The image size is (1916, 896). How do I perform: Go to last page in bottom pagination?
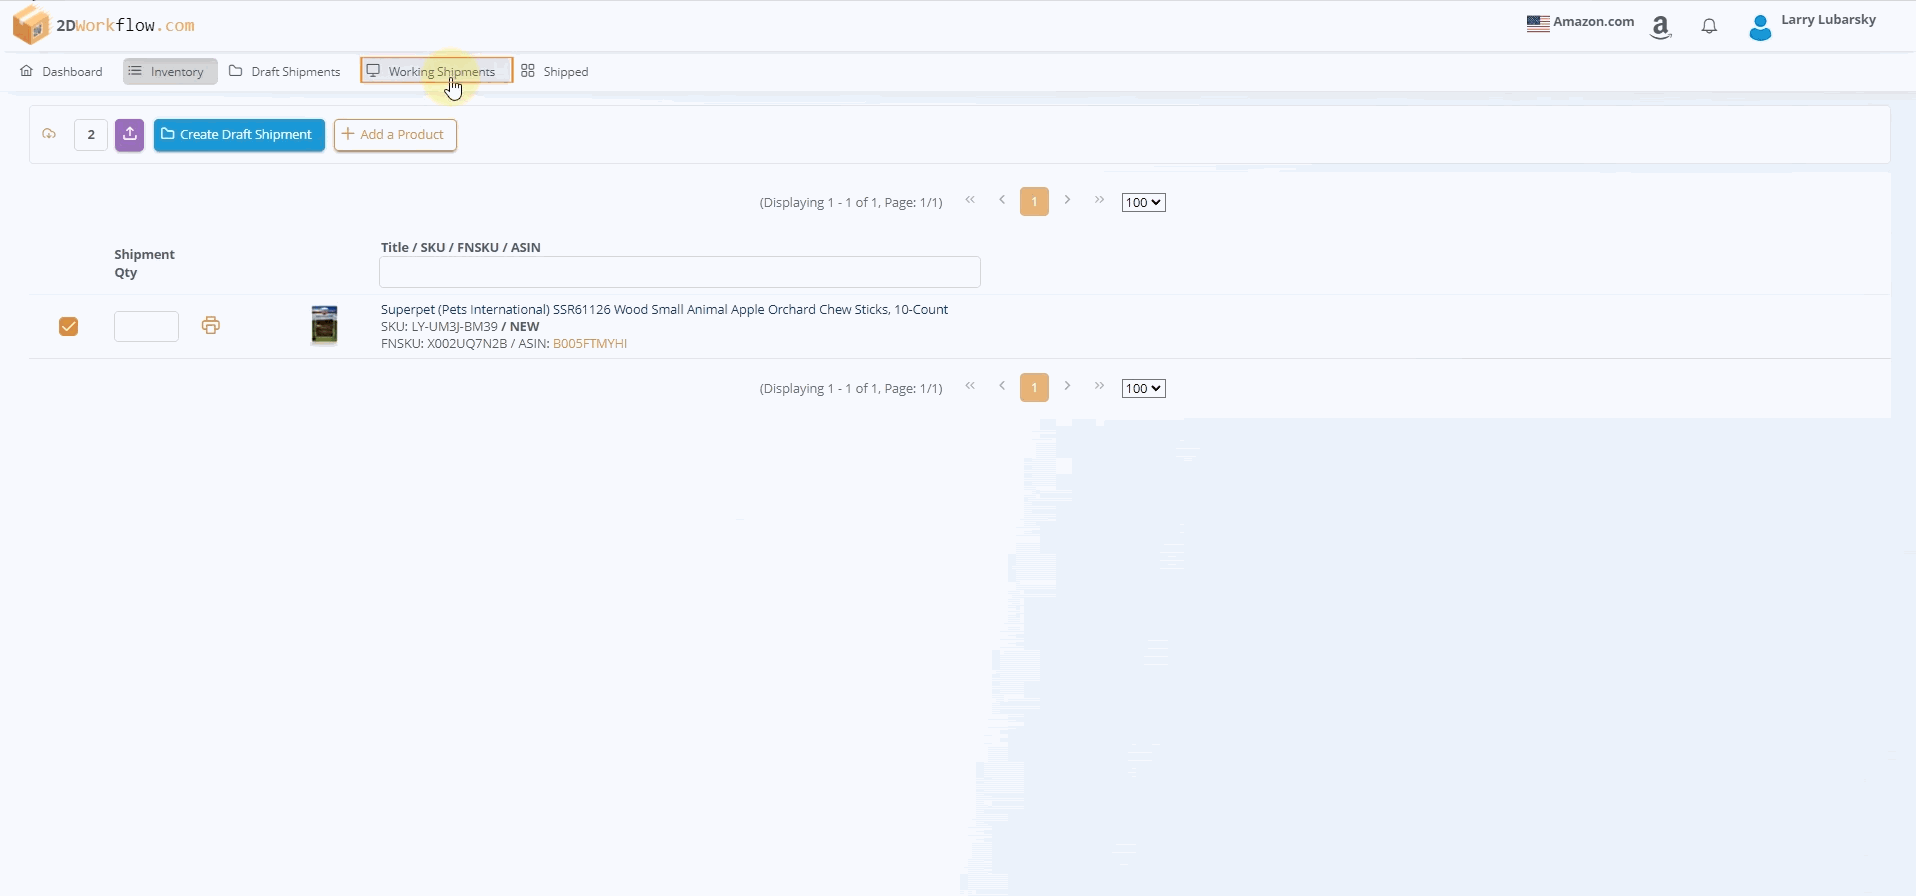point(1099,386)
